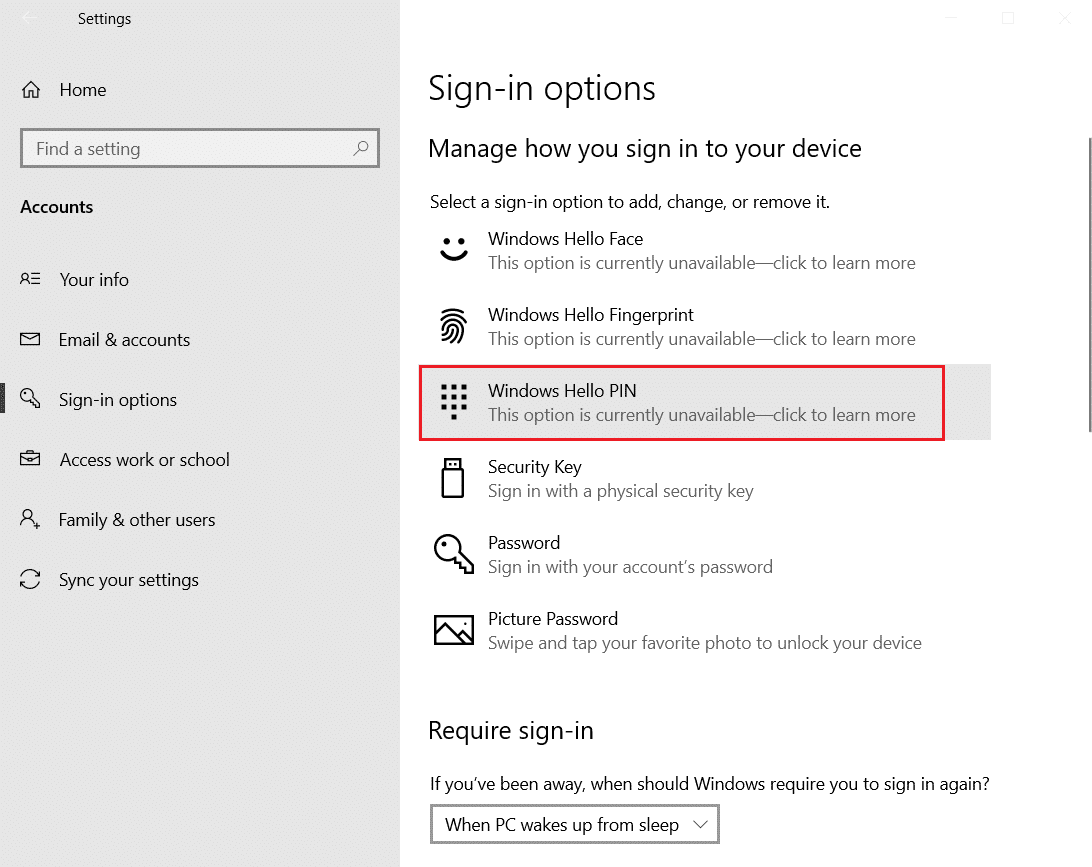1092x867 pixels.
Task: Click the Email & accounts envelope icon
Action: pyautogui.click(x=30, y=339)
